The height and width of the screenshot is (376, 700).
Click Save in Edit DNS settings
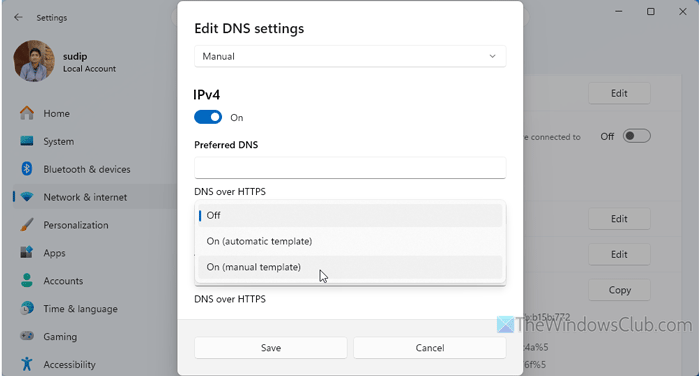click(x=271, y=348)
